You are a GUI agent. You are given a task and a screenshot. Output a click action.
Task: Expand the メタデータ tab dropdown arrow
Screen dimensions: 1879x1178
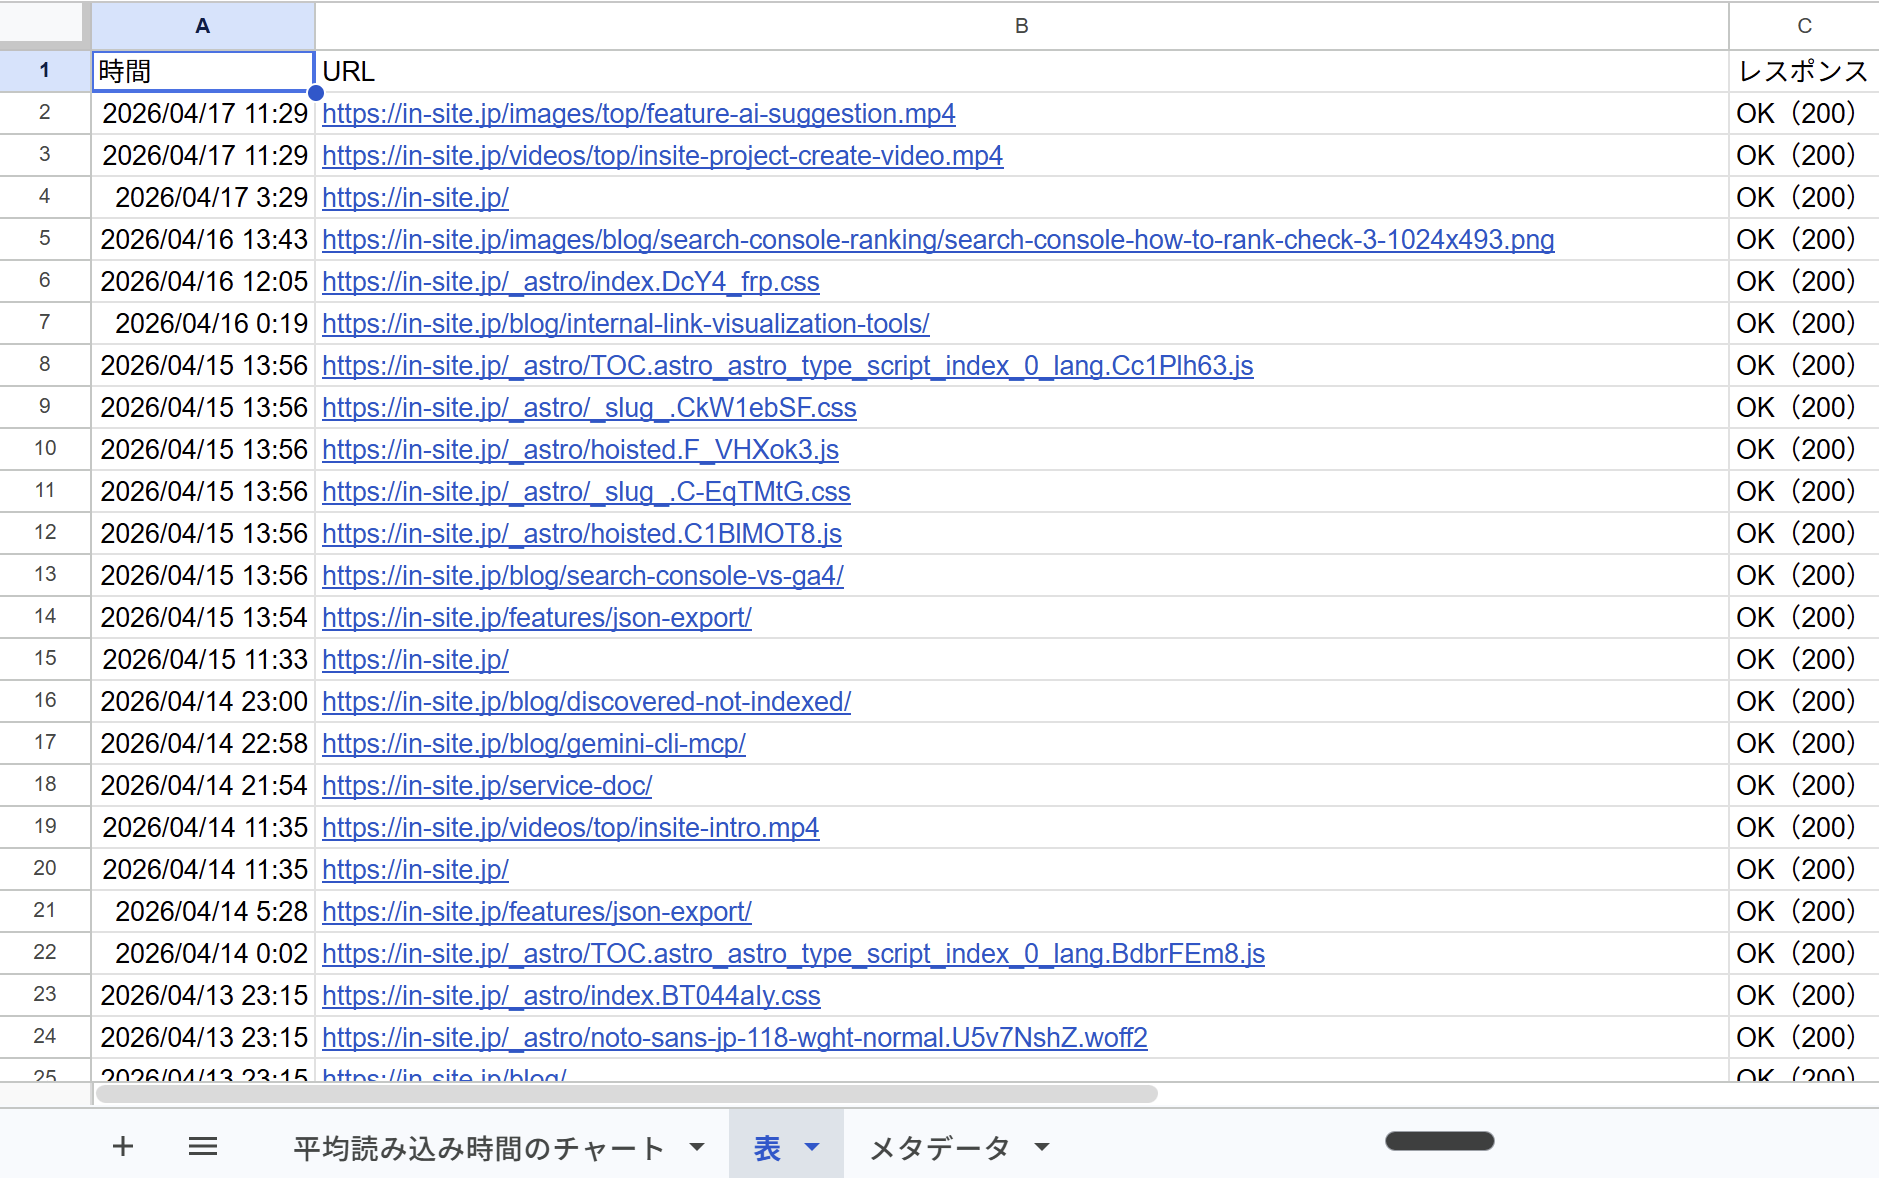point(1042,1147)
